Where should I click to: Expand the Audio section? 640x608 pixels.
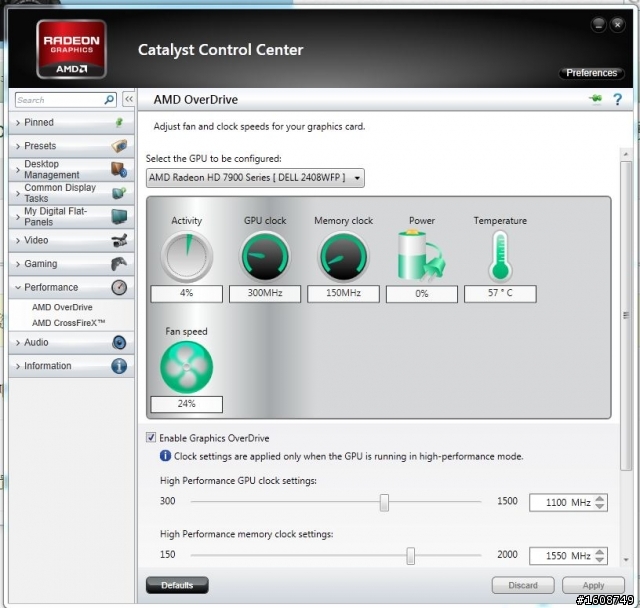pos(71,342)
